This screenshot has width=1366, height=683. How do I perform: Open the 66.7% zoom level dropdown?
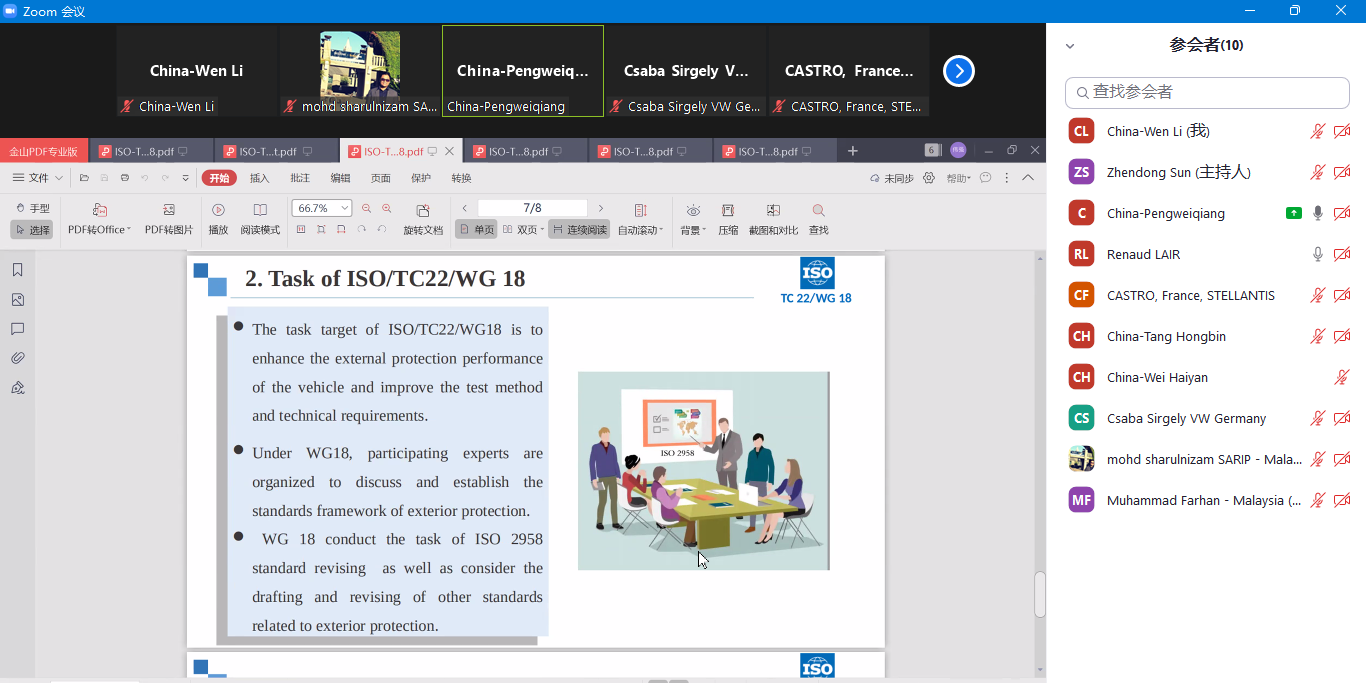pyautogui.click(x=345, y=208)
